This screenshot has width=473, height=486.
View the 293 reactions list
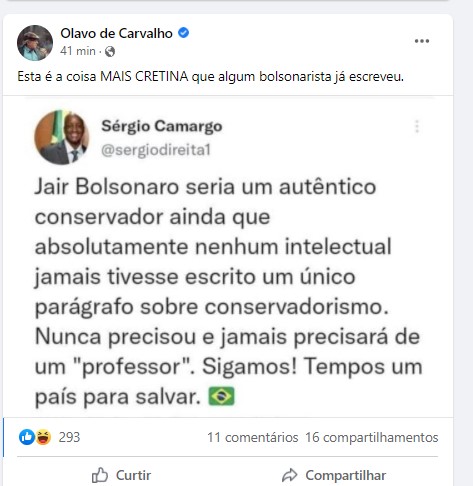click(x=69, y=437)
